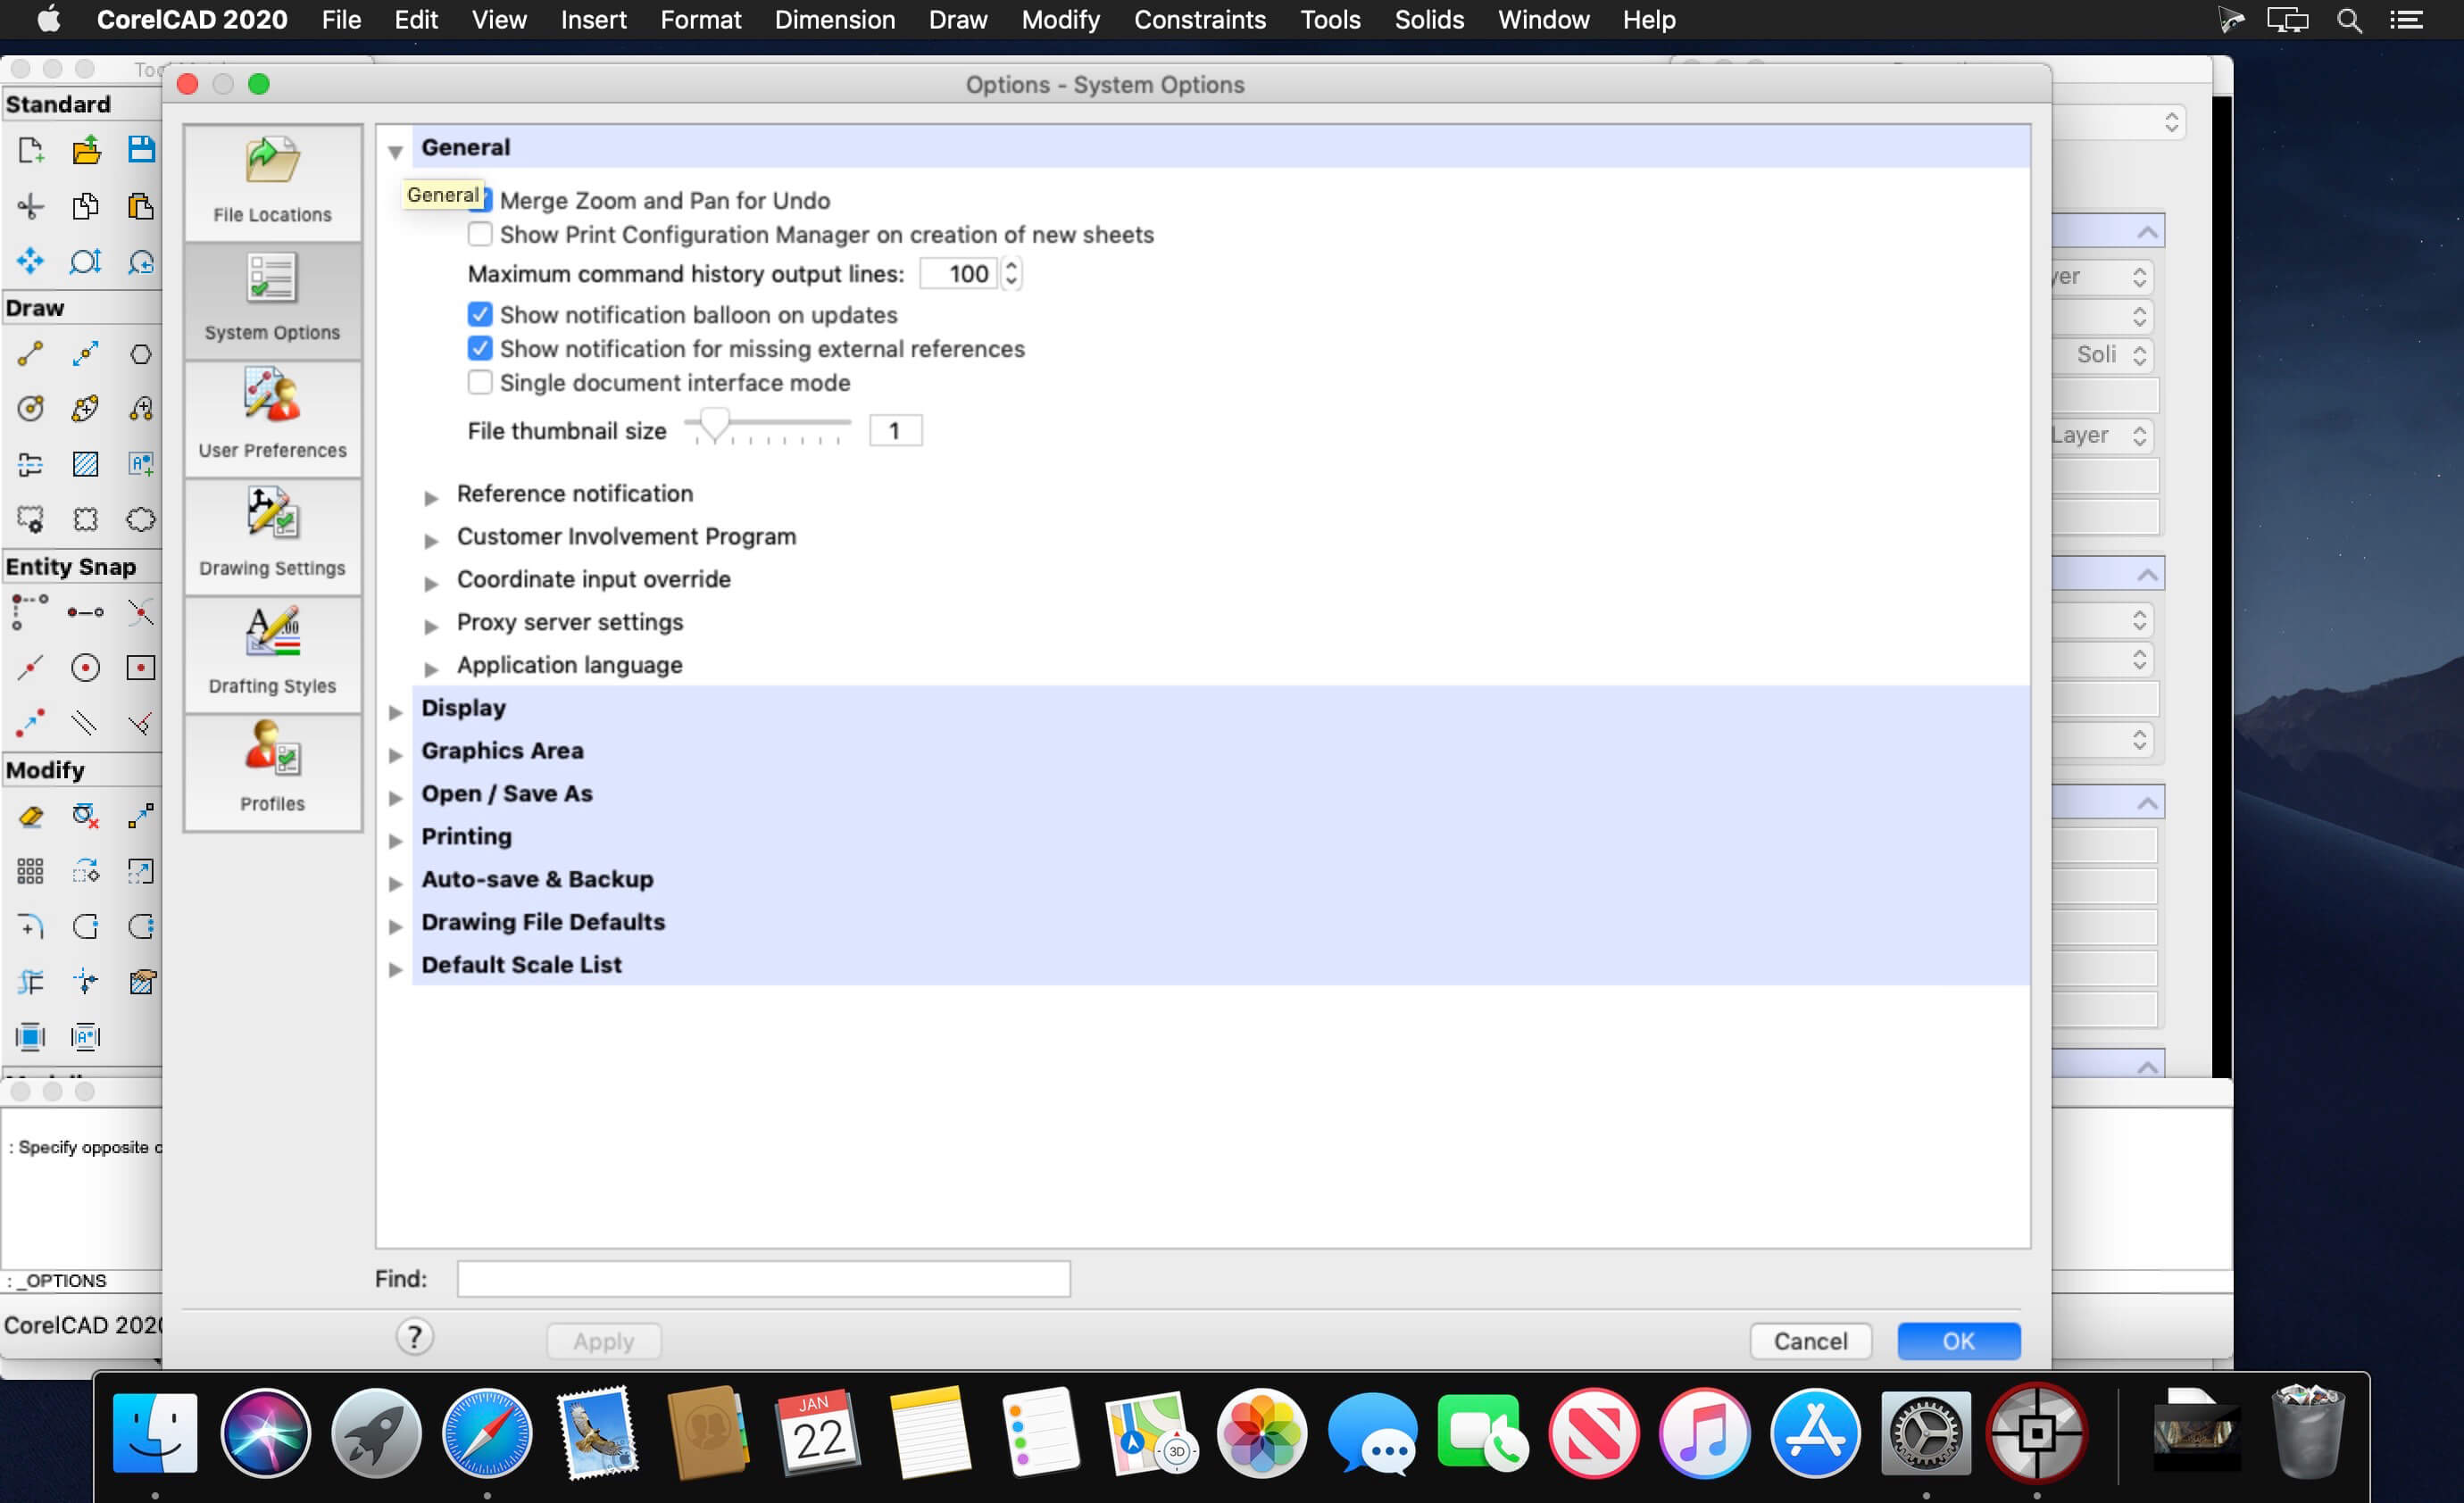Open the User Preferences category

[x=272, y=419]
